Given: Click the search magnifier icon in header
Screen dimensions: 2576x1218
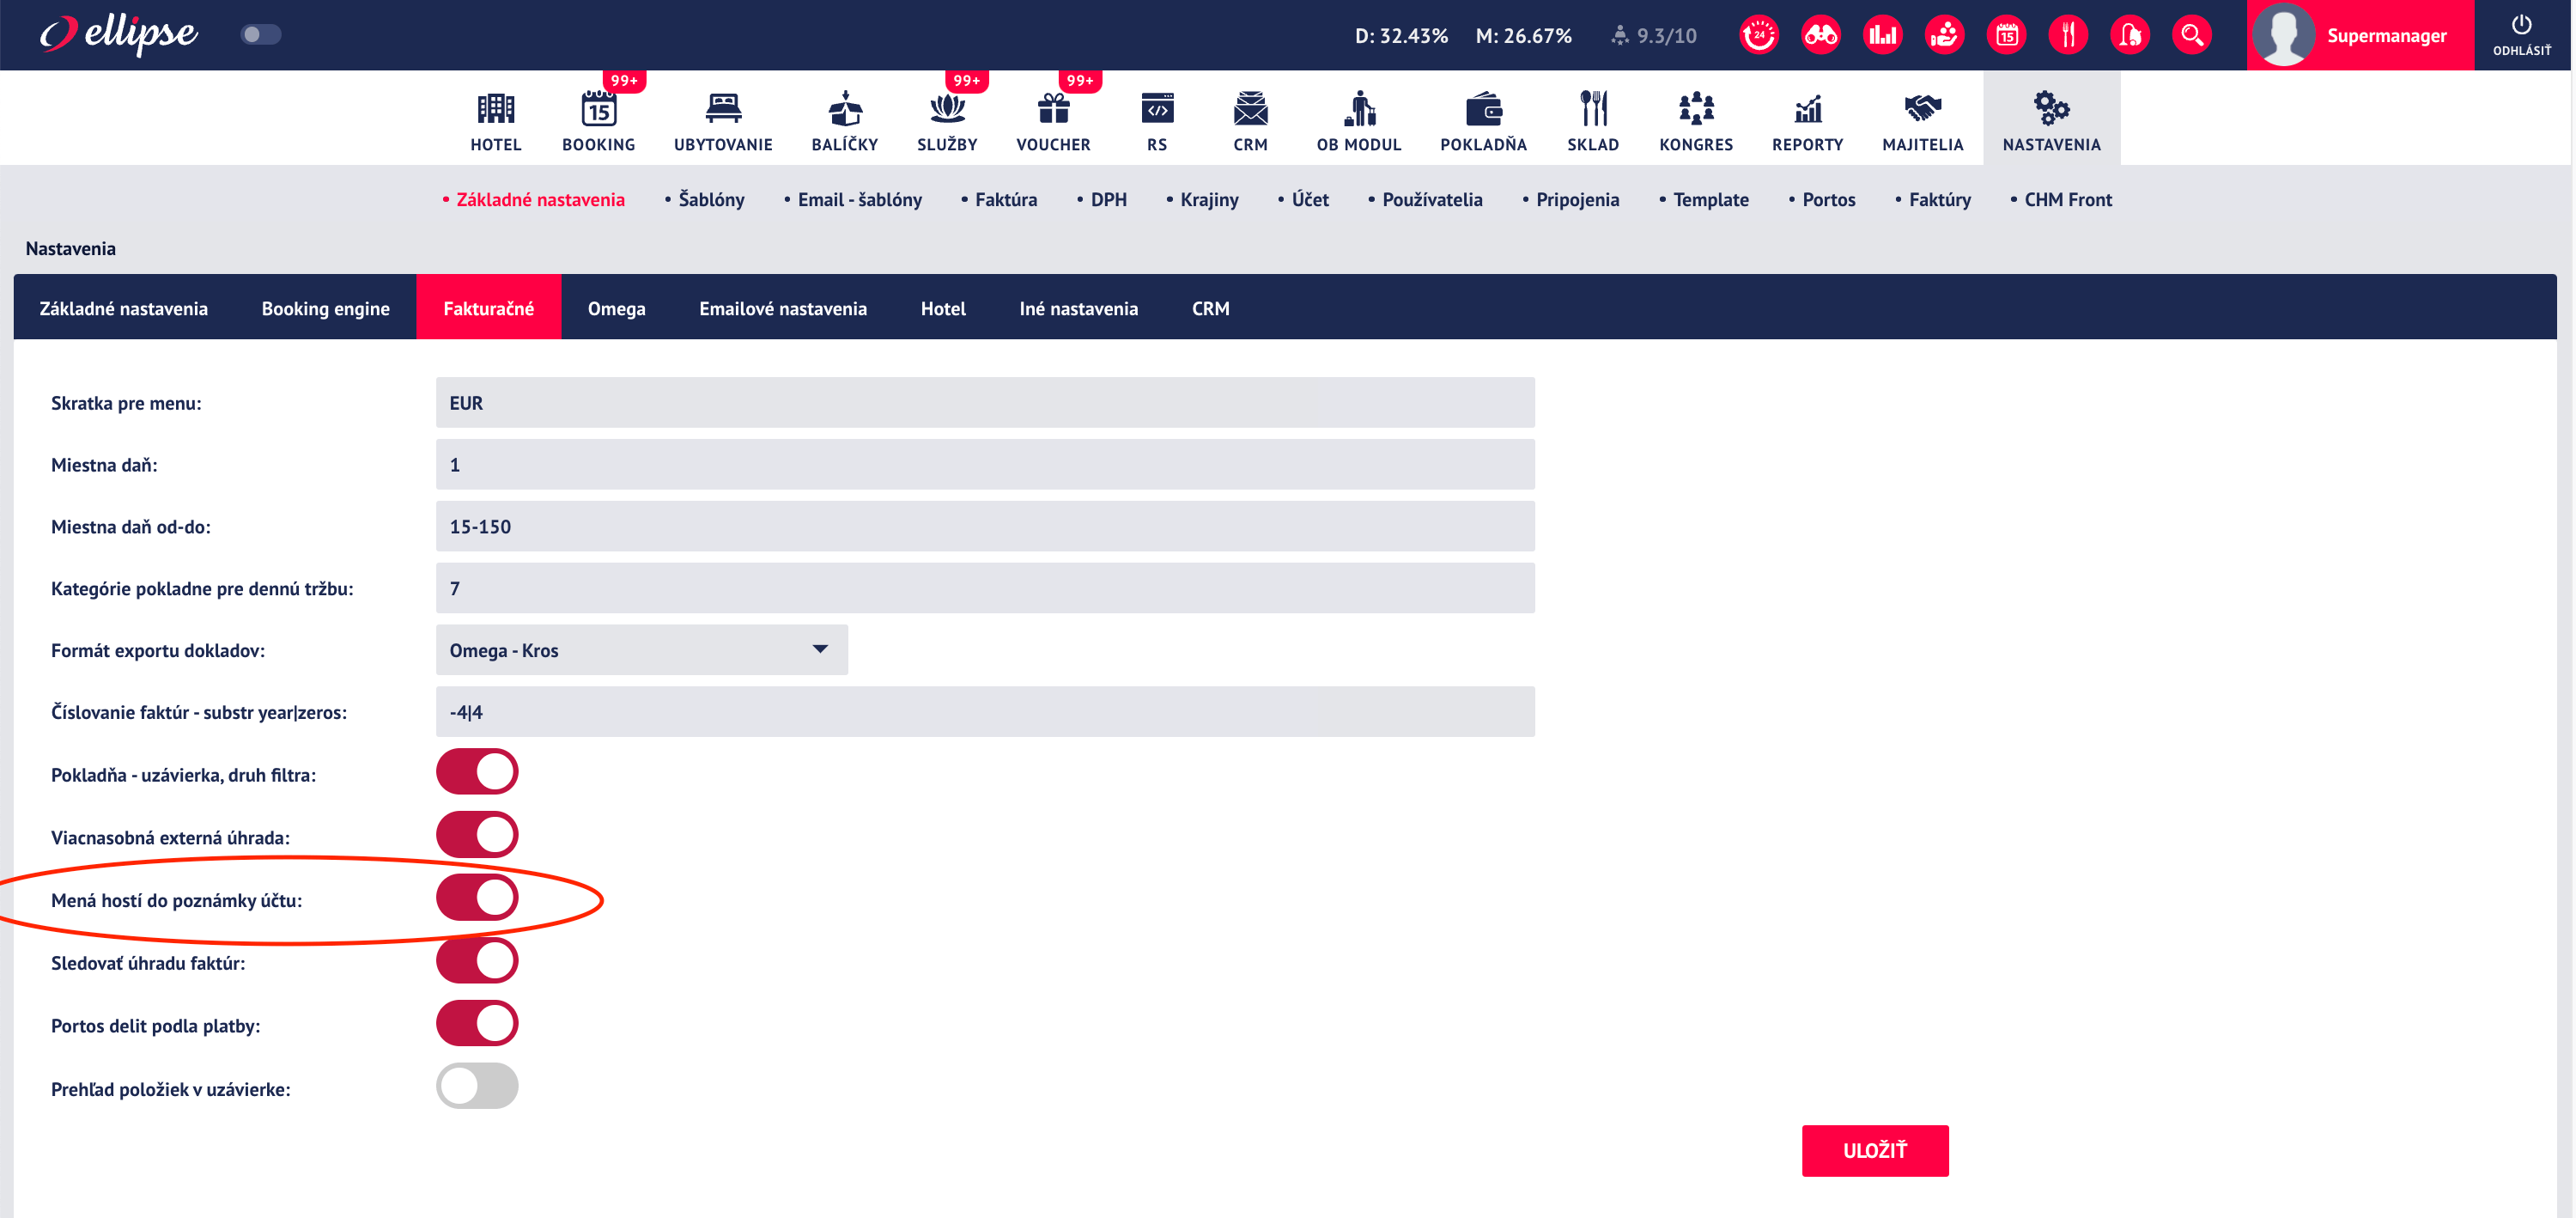Looking at the screenshot, I should tap(2191, 35).
